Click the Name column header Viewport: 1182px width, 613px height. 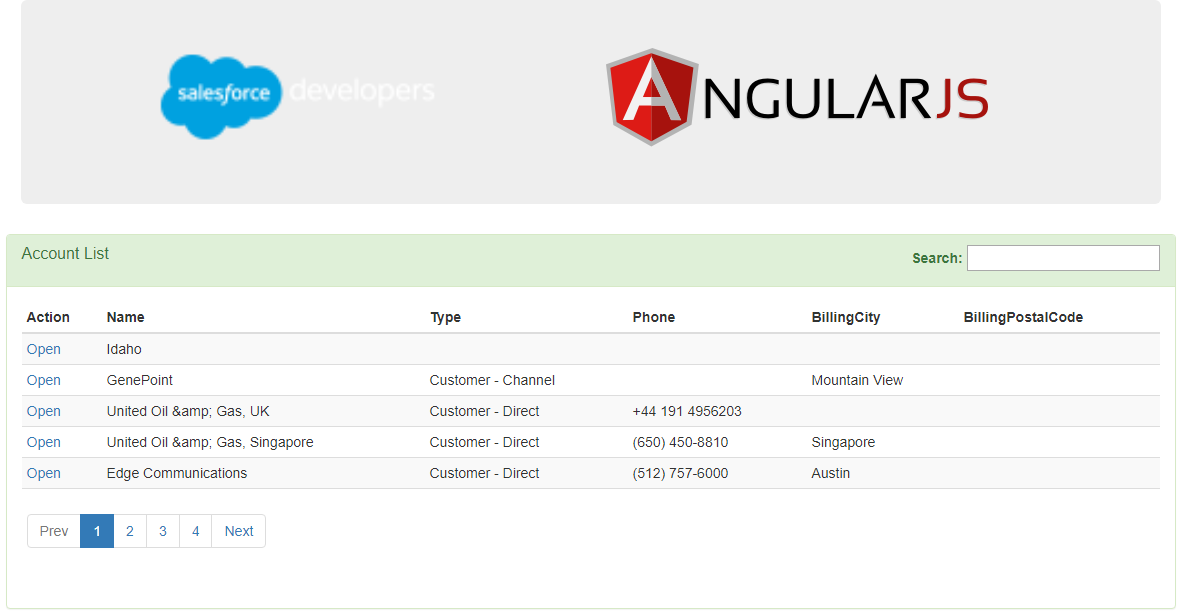click(x=125, y=317)
